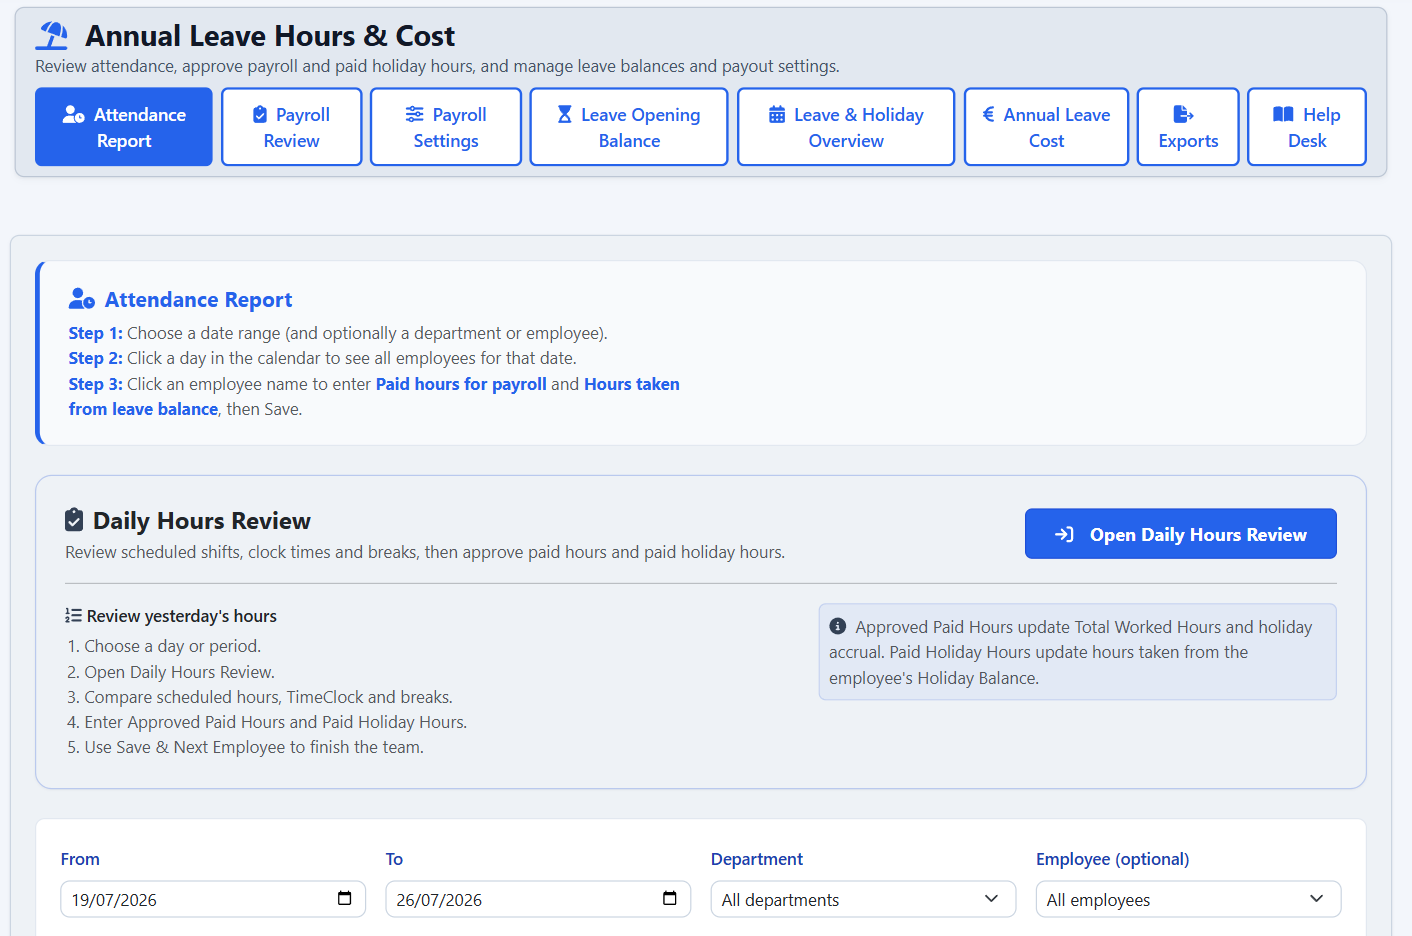Click the info circle icon in the Approved Paid Hours note
Image resolution: width=1412 pixels, height=936 pixels.
coord(838,626)
